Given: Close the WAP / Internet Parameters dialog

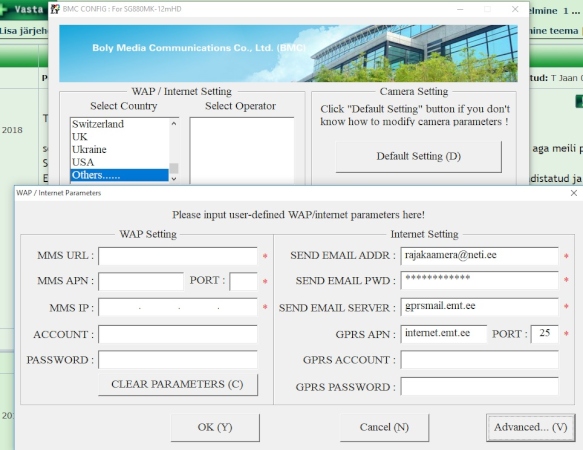Looking at the screenshot, I should coord(574,193).
